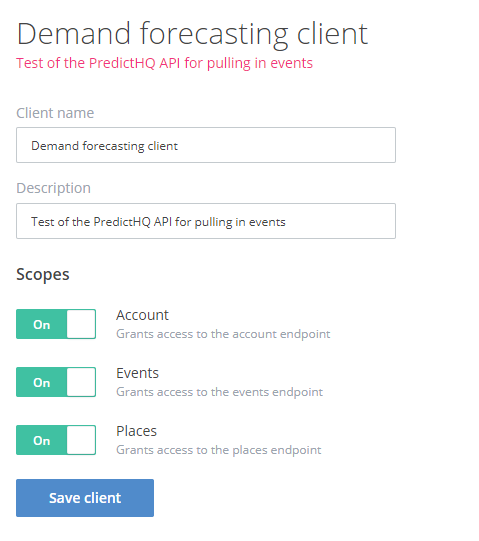
Task: Click the 'Account' scope title
Action: [142, 315]
